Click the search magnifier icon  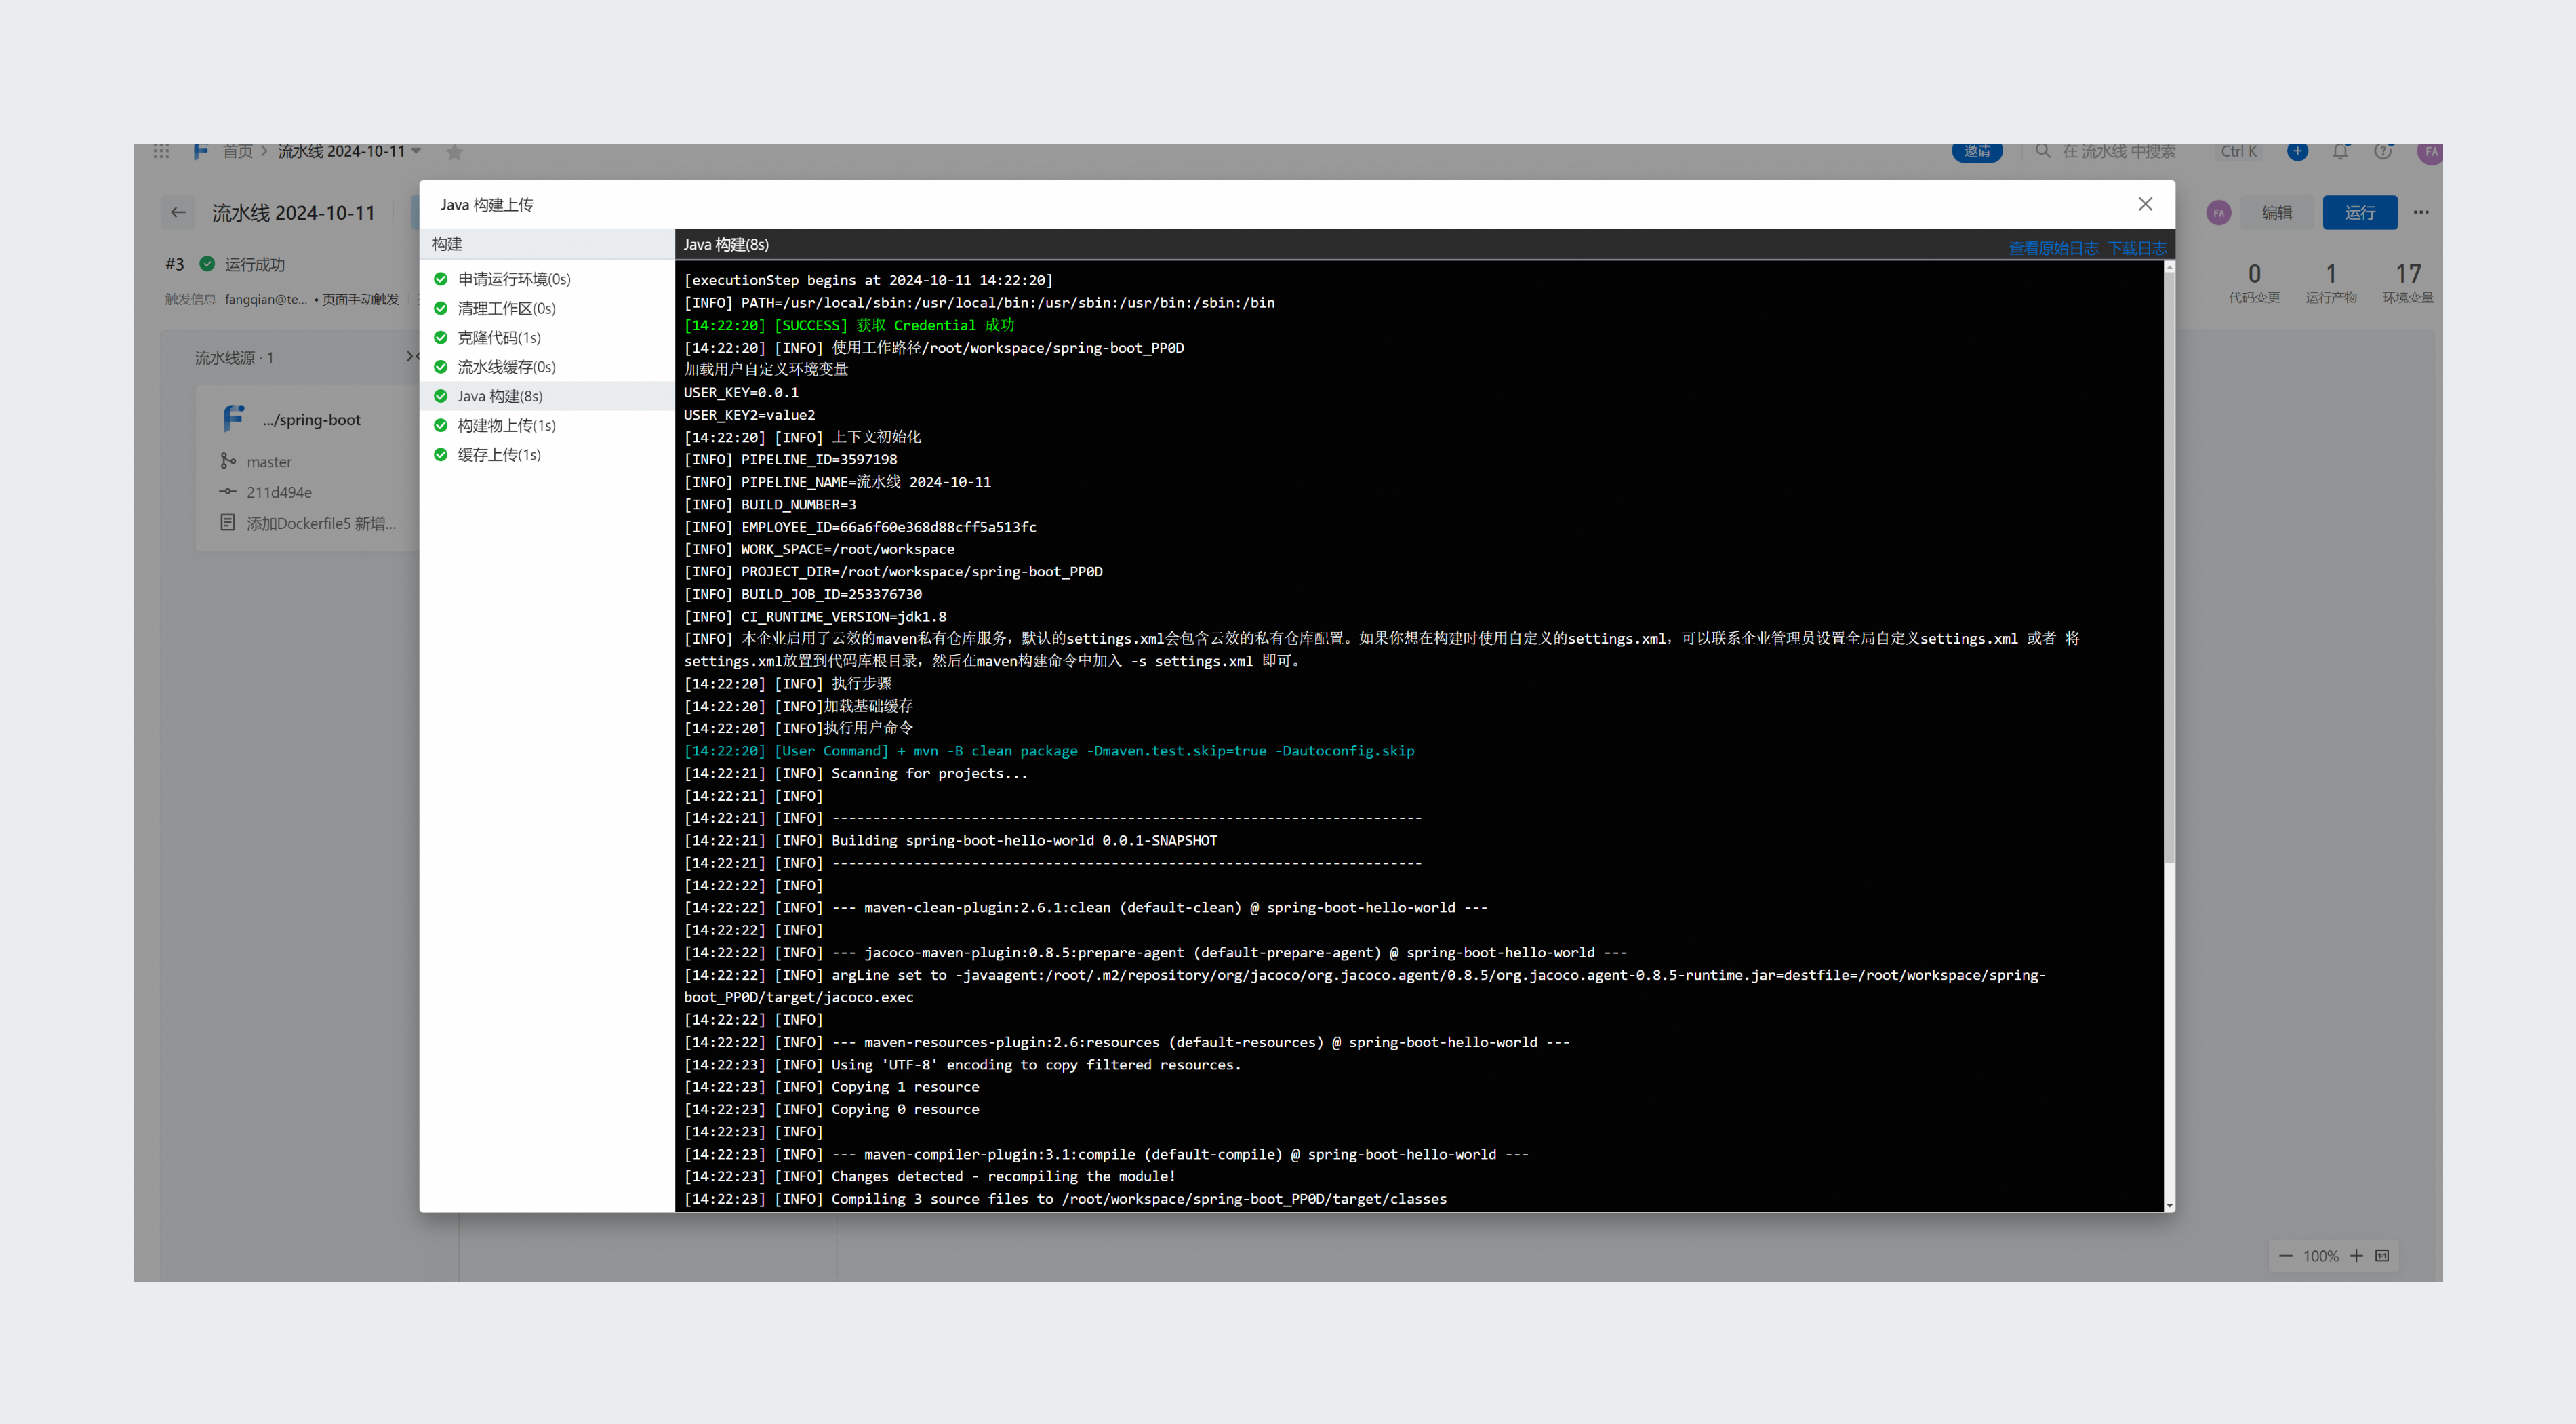2043,151
